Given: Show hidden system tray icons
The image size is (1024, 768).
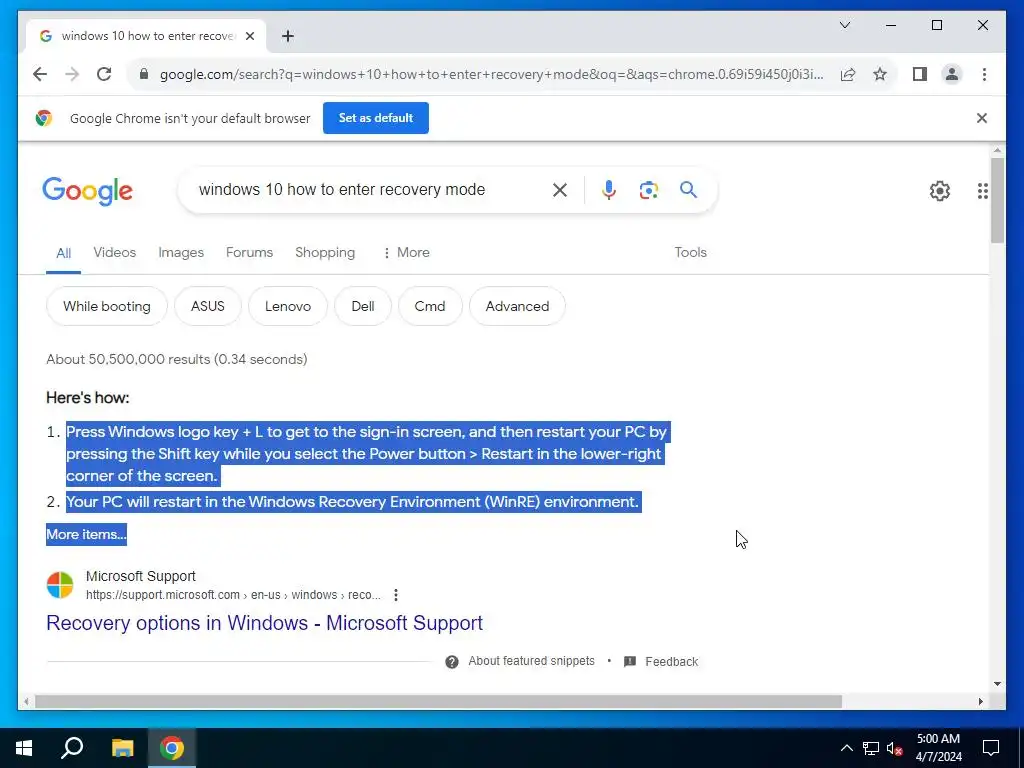Looking at the screenshot, I should tap(846, 748).
